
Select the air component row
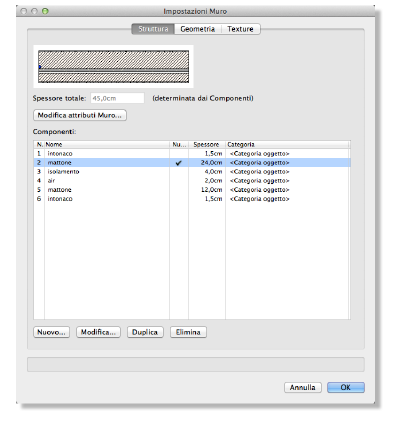point(192,181)
